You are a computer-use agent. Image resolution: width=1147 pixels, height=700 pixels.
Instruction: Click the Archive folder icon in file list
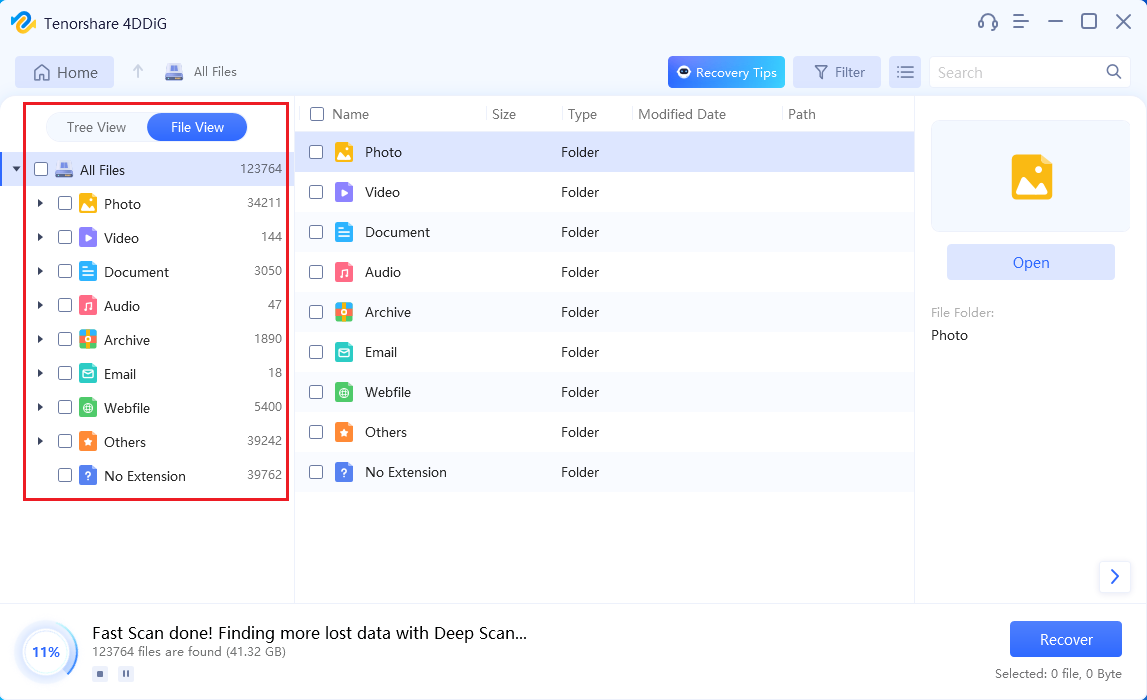[344, 312]
